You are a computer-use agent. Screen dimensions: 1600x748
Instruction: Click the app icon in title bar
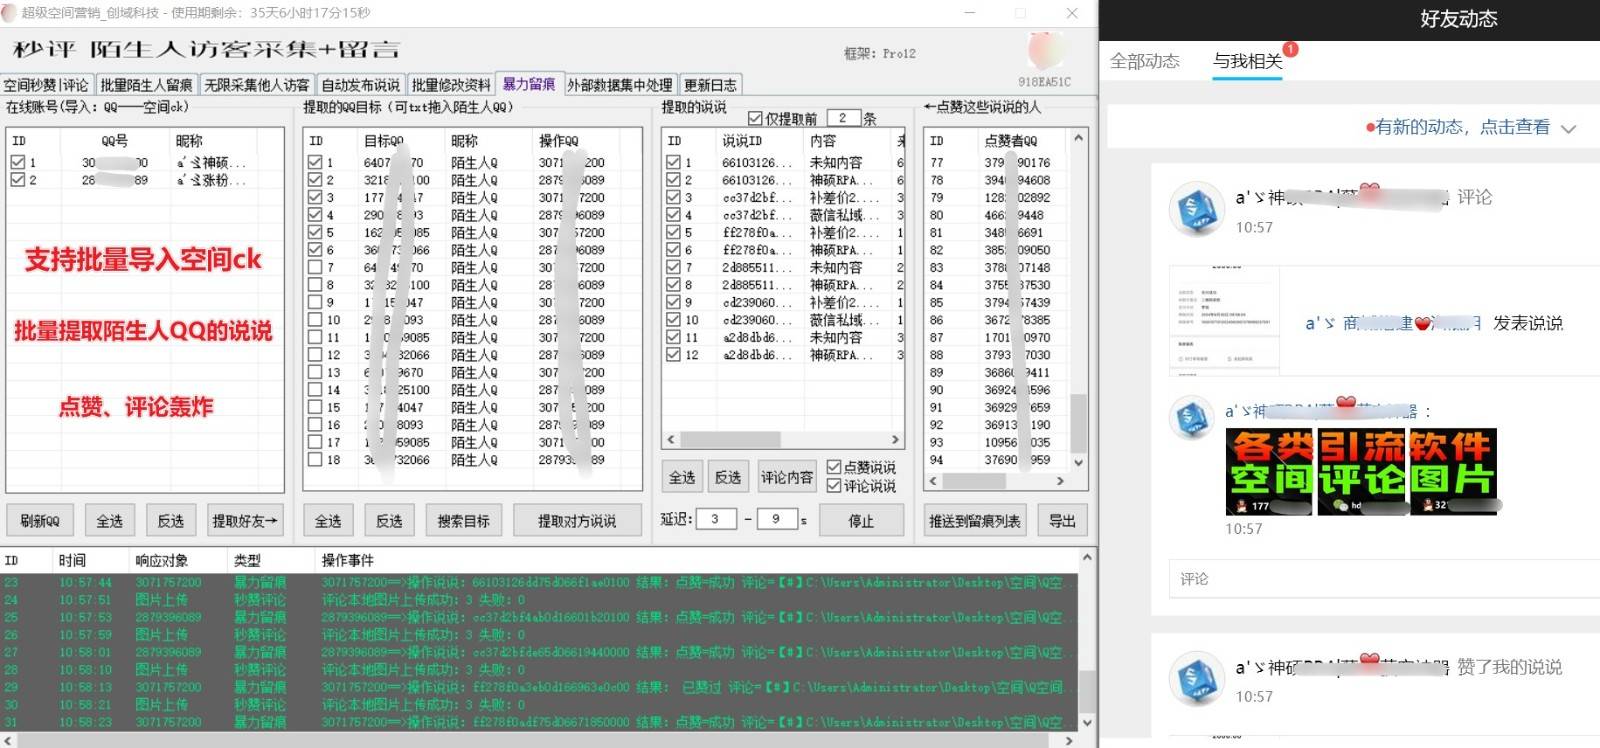pos(10,13)
